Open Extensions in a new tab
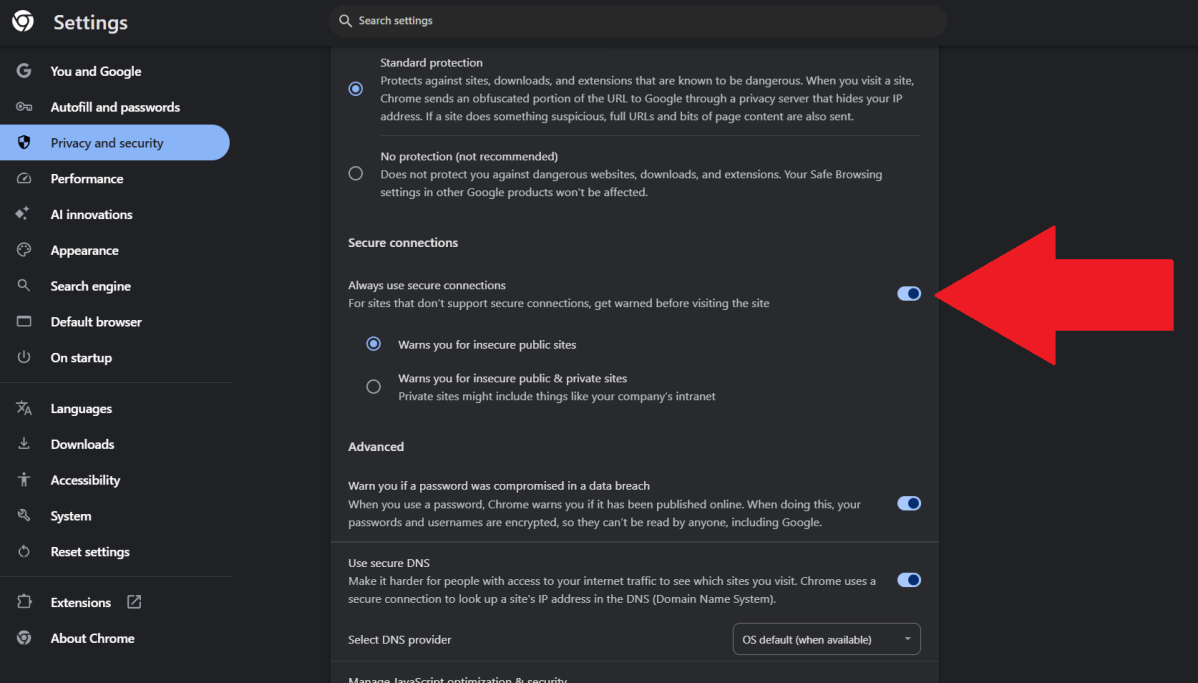Screen dimensions: 1198x683 tap(133, 601)
